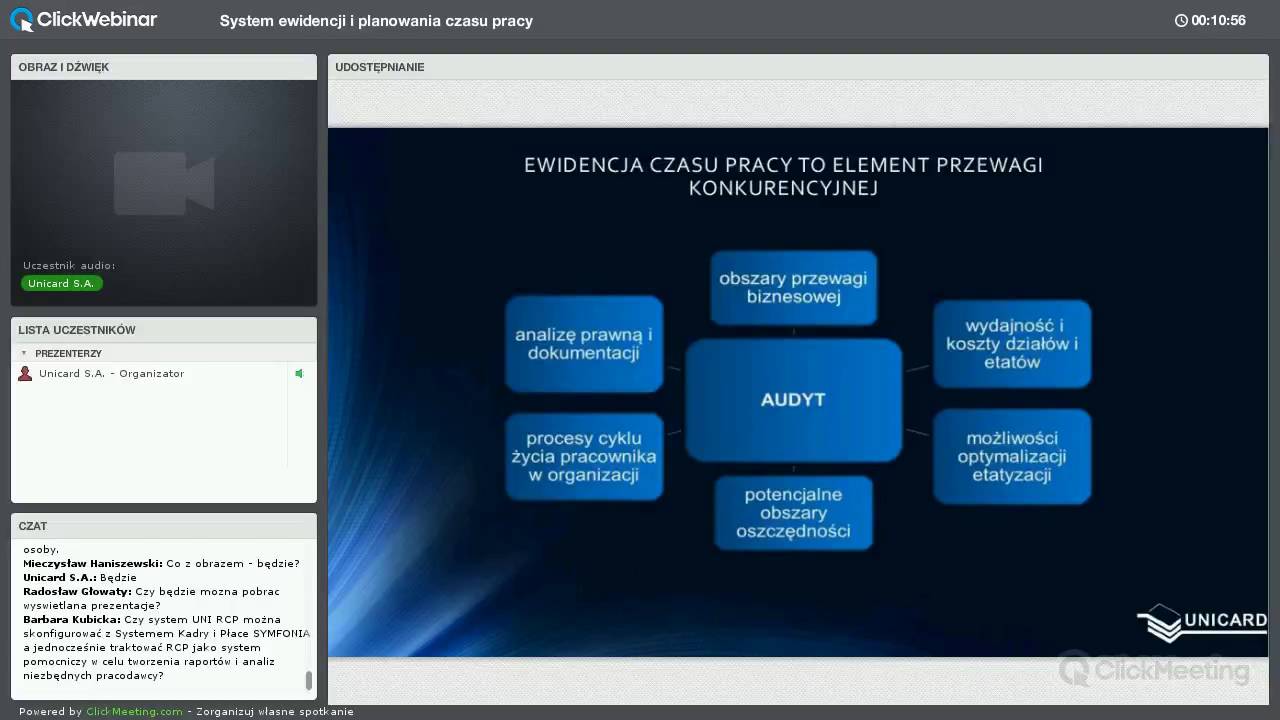This screenshot has width=1280, height=720.
Task: Click Mieczysław Haniszewski's chat message
Action: (161, 563)
